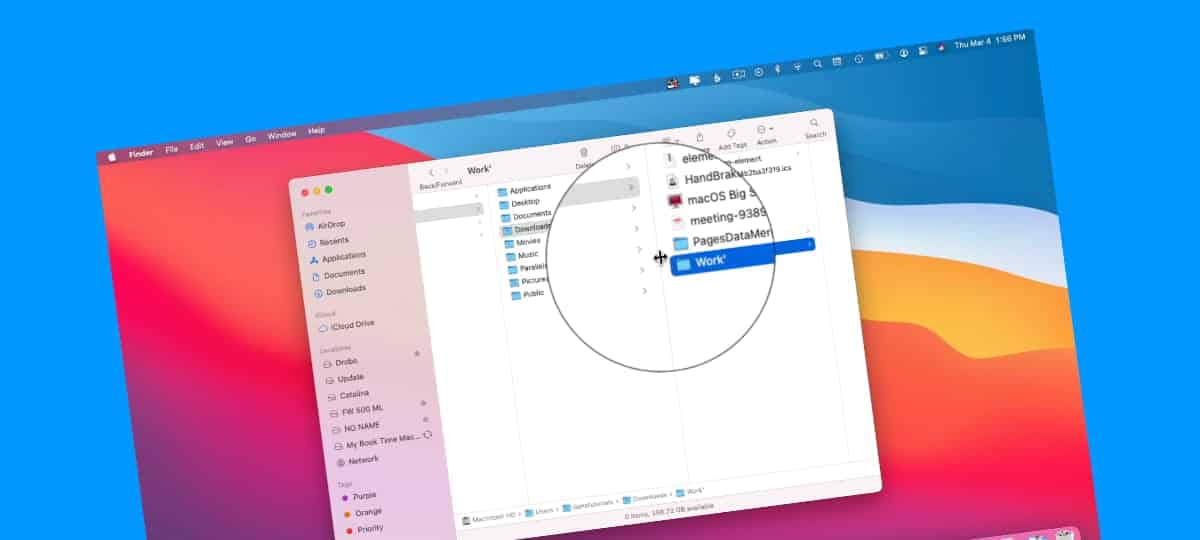Open the View menu
The width and height of the screenshot is (1200, 540).
click(x=224, y=143)
